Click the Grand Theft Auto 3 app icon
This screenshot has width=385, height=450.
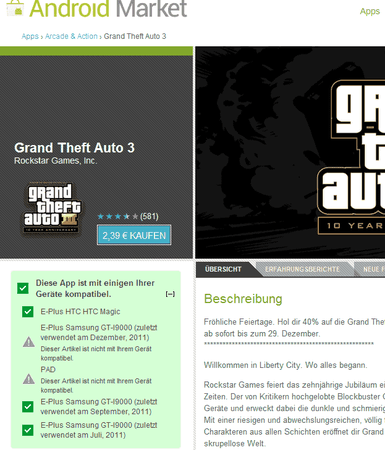click(x=52, y=207)
